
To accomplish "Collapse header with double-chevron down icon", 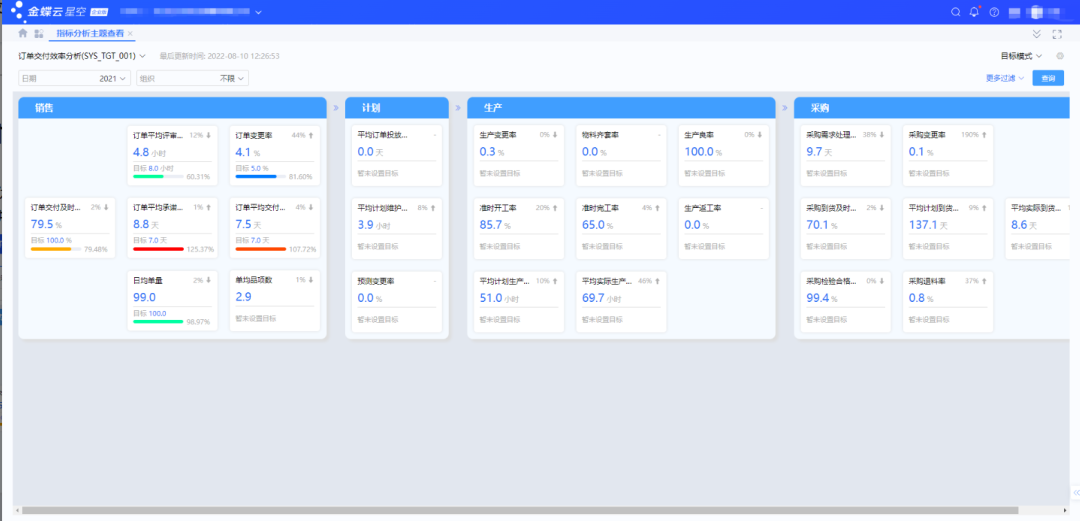I will coord(1037,34).
